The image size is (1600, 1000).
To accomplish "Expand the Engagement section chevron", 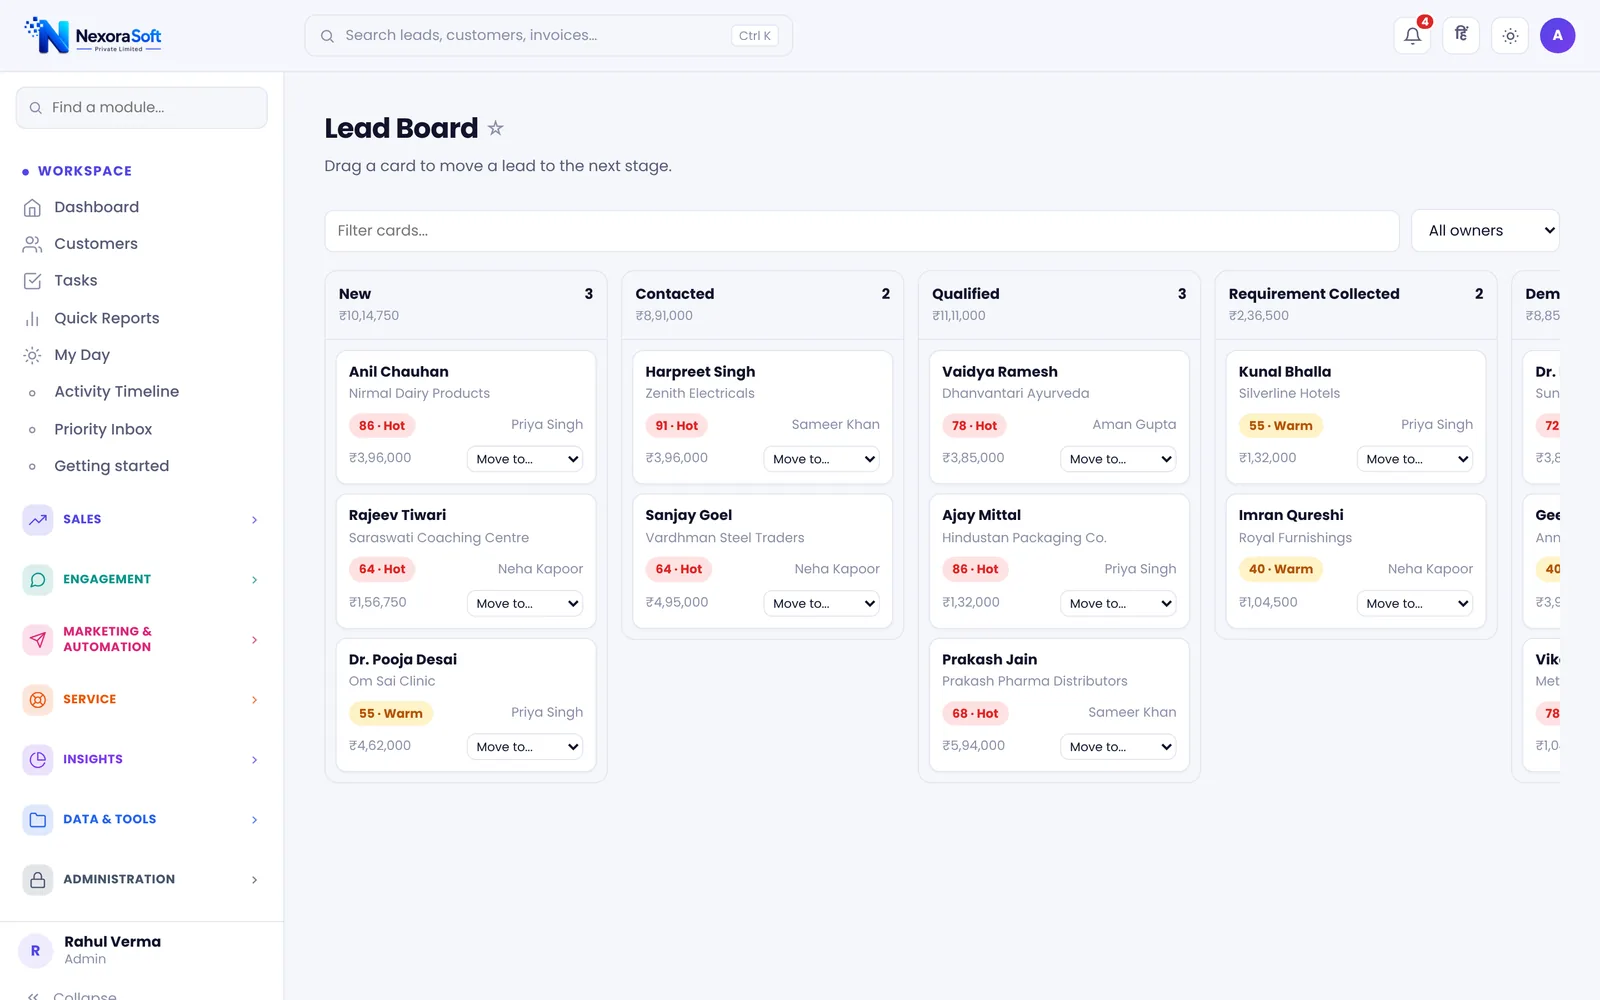I will pyautogui.click(x=254, y=580).
